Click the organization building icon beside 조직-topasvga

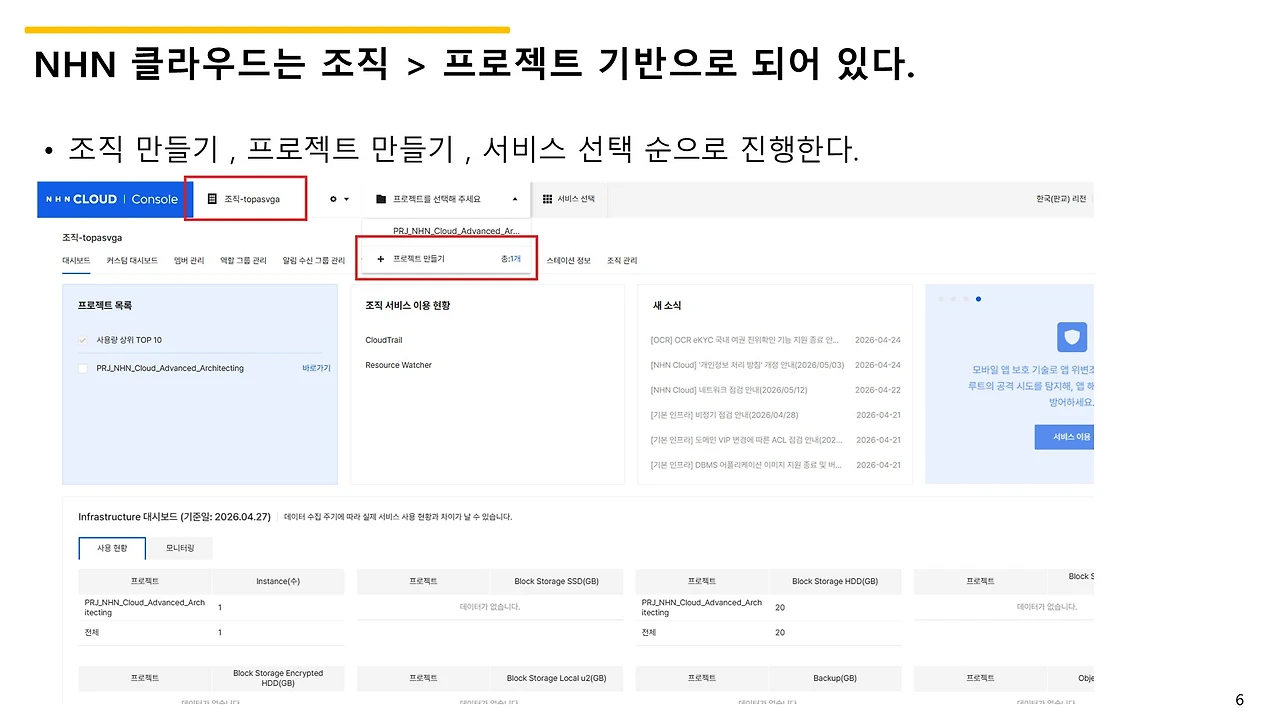click(x=213, y=198)
